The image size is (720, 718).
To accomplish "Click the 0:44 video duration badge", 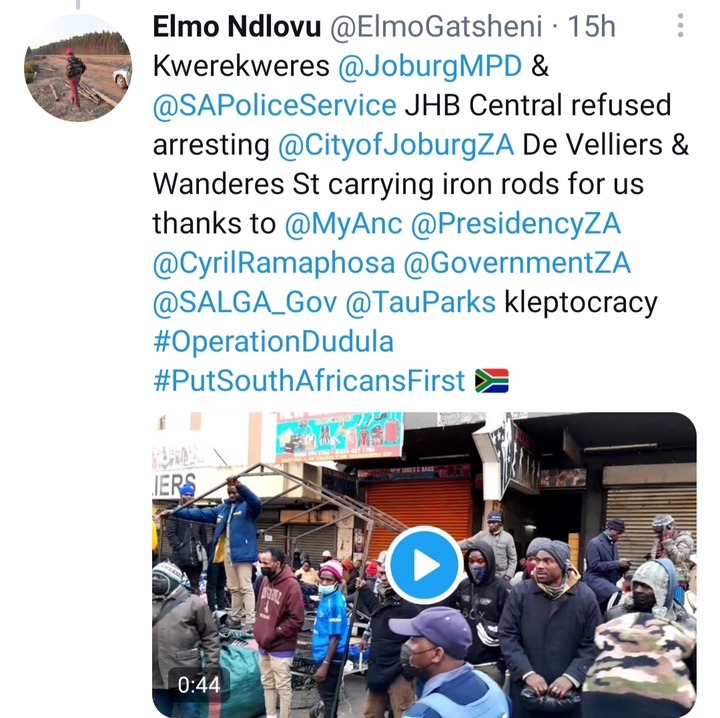I will 199,685.
